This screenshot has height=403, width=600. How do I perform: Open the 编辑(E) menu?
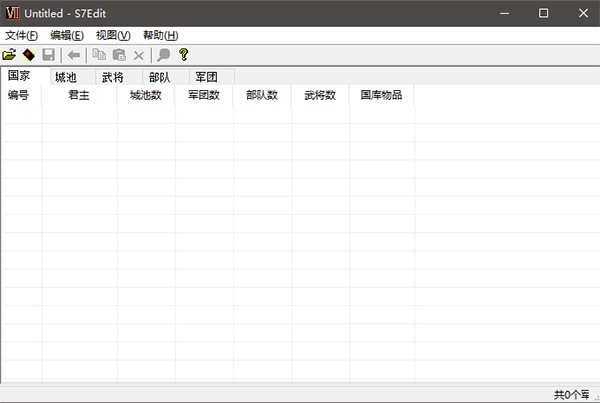pos(67,35)
